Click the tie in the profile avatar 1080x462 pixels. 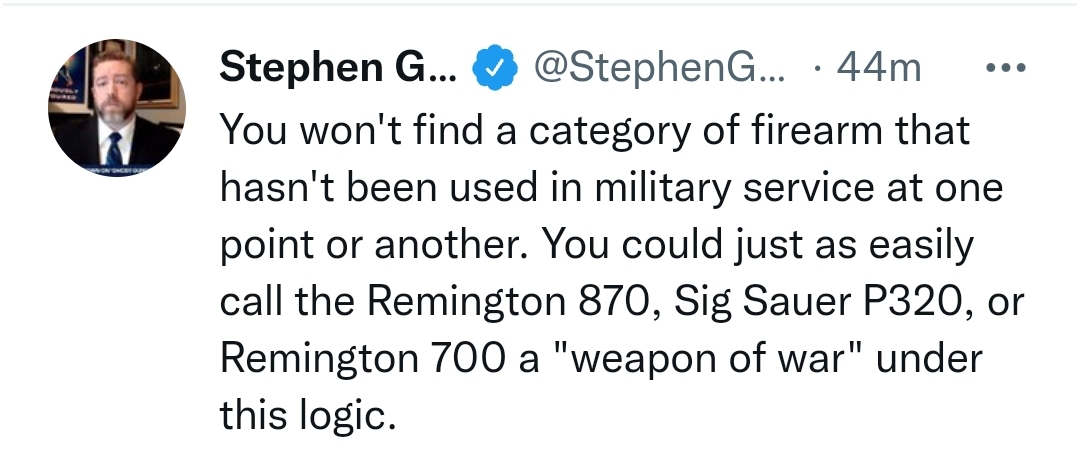[x=114, y=149]
